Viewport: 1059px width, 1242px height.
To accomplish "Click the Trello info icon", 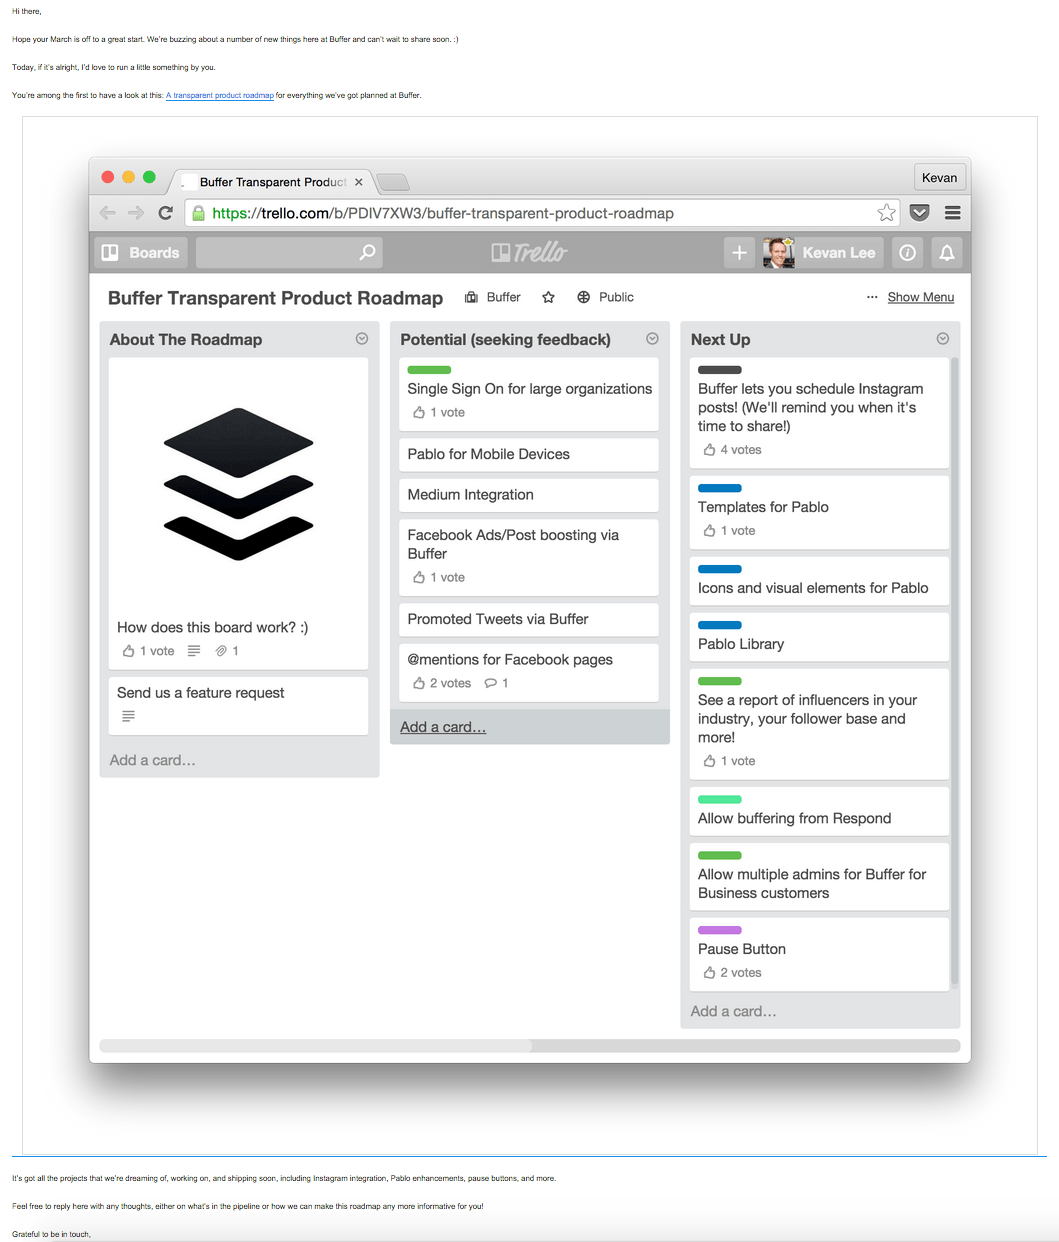I will point(907,253).
